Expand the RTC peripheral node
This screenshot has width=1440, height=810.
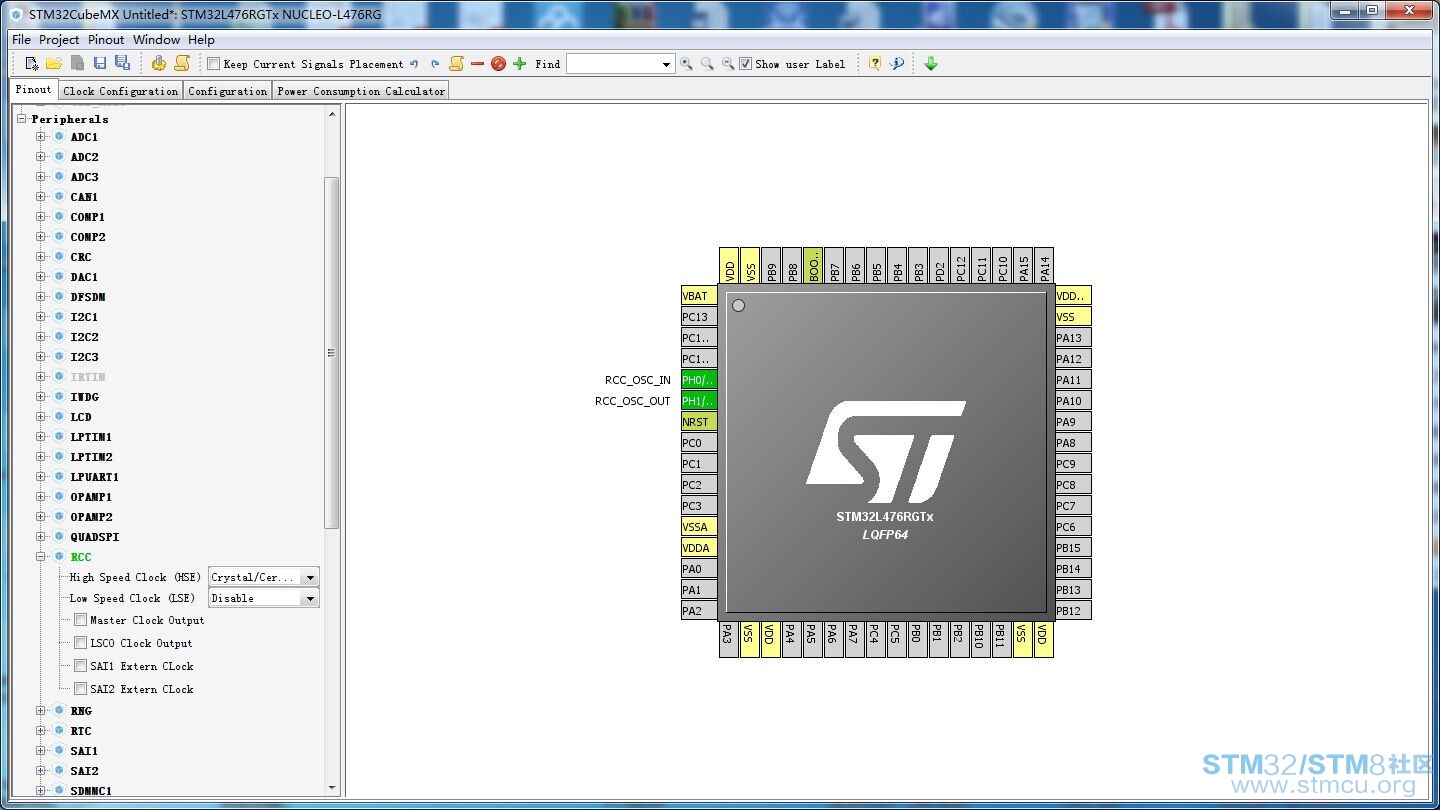tap(41, 731)
